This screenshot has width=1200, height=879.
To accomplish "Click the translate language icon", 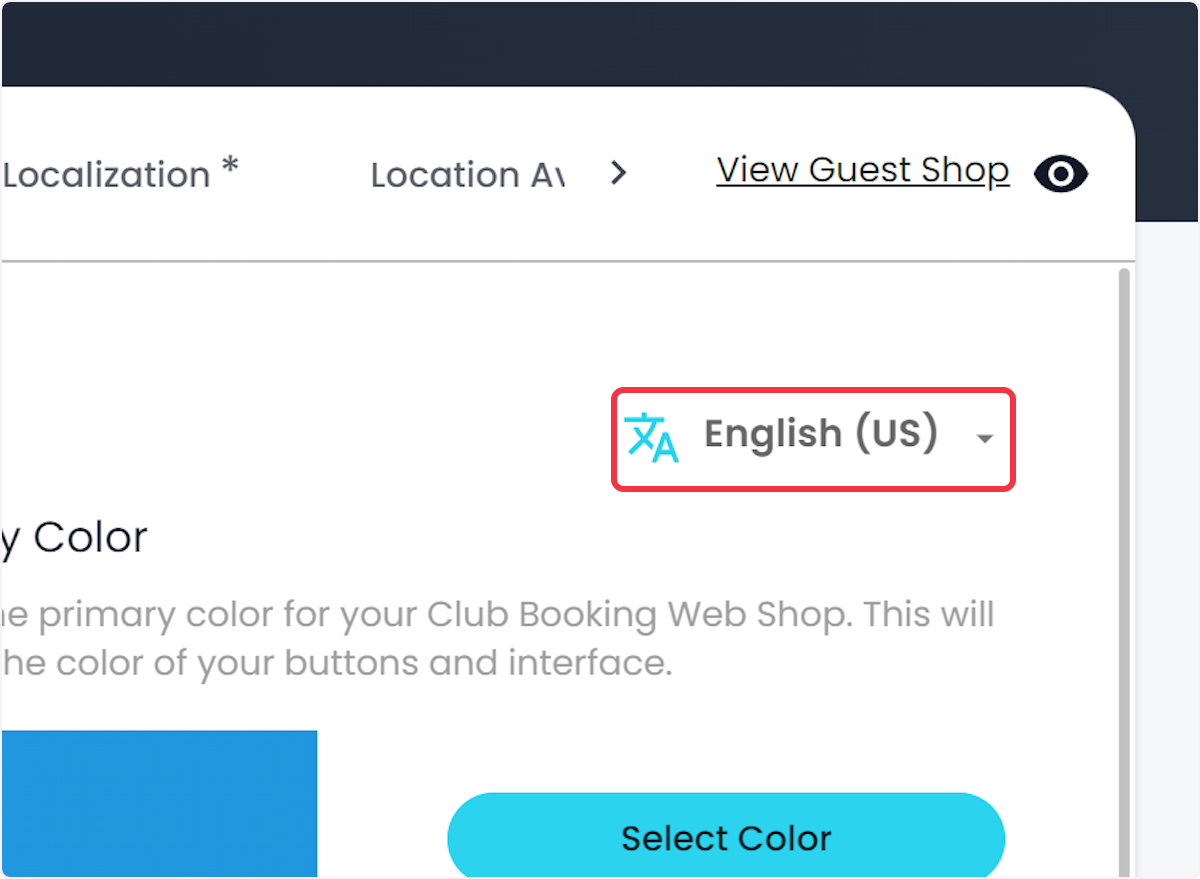I will click(x=651, y=437).
